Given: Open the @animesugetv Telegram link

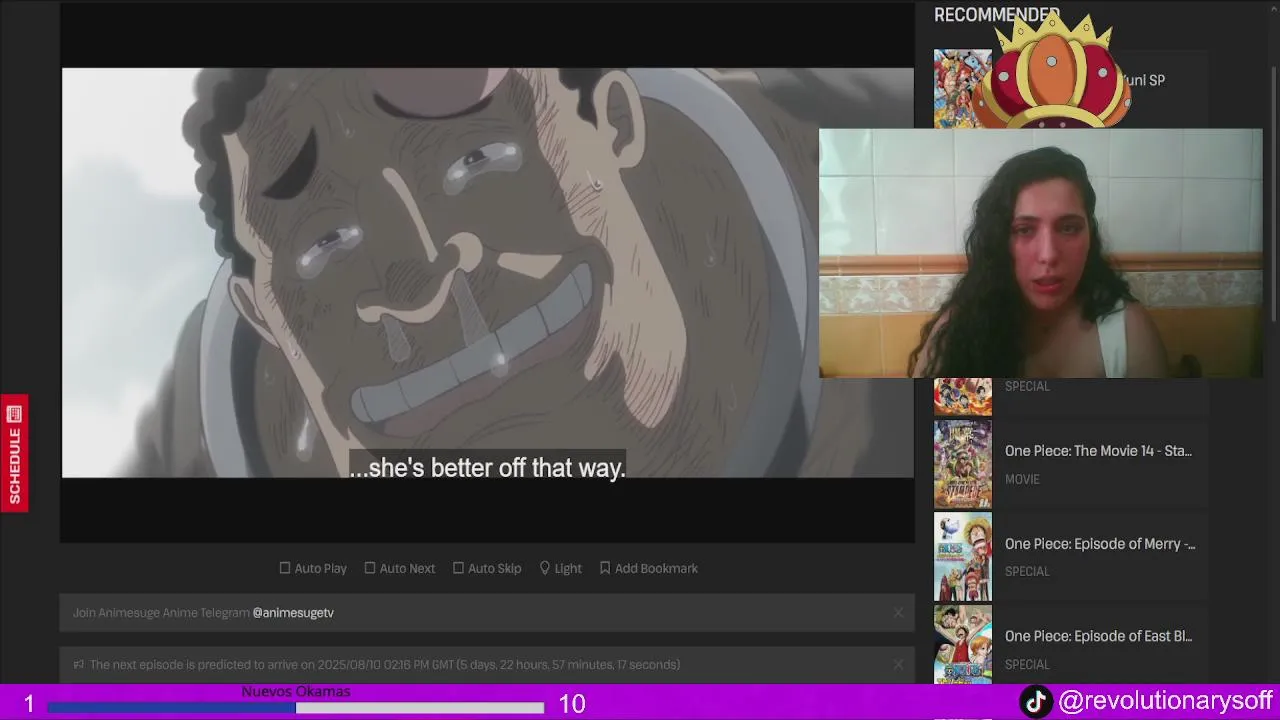Looking at the screenshot, I should [293, 613].
